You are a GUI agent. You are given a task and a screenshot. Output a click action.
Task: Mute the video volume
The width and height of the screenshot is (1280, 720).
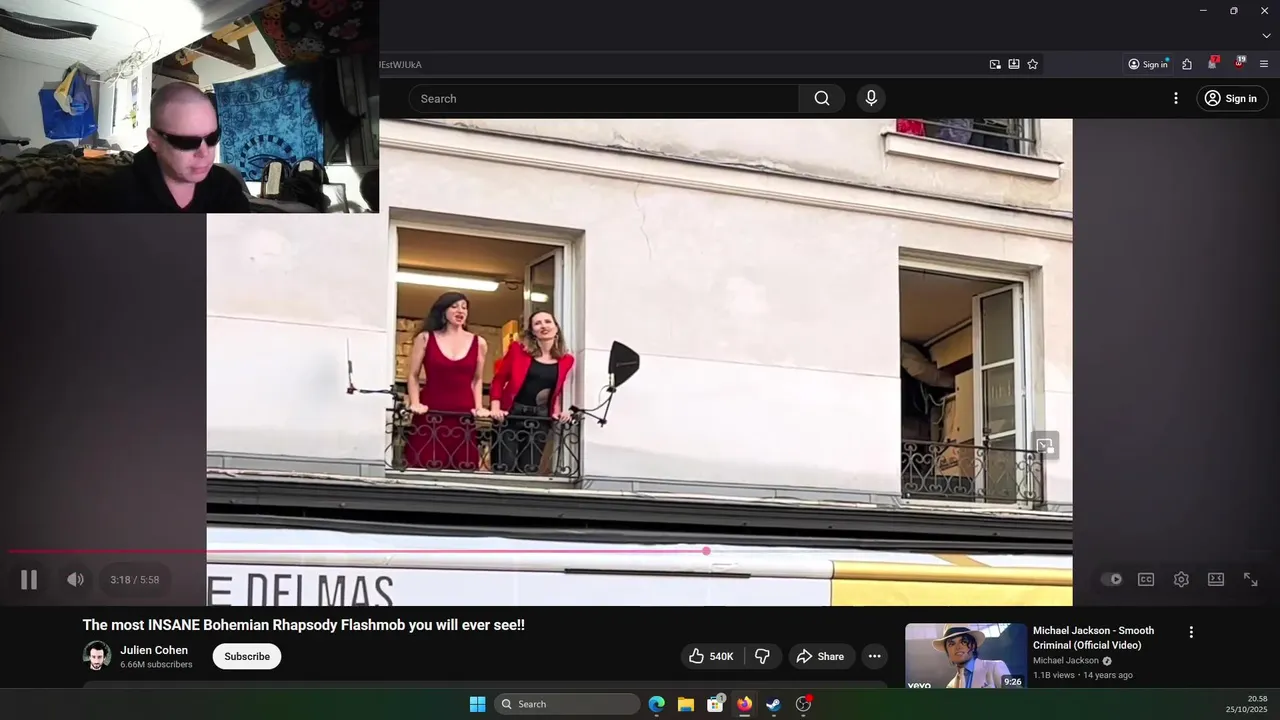click(x=75, y=580)
